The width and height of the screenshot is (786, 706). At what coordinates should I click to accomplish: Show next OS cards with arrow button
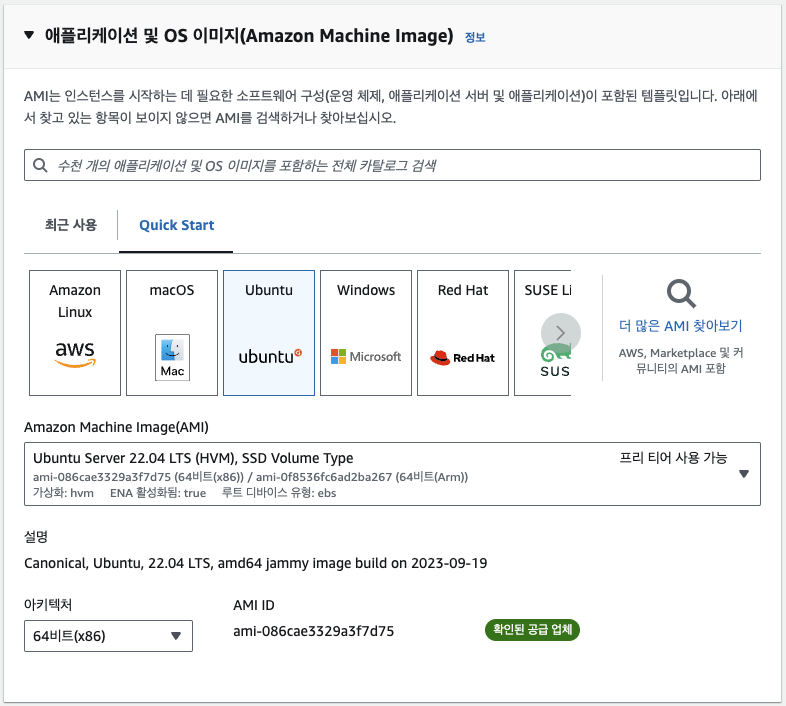[x=561, y=333]
